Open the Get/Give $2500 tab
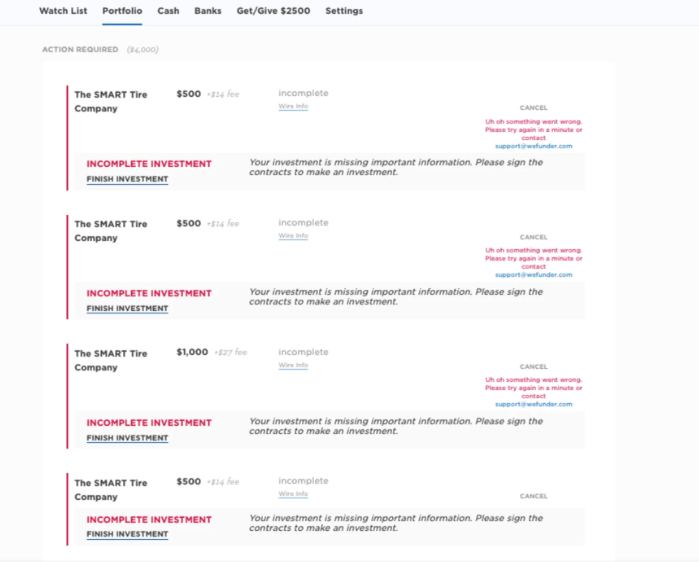 tap(273, 11)
